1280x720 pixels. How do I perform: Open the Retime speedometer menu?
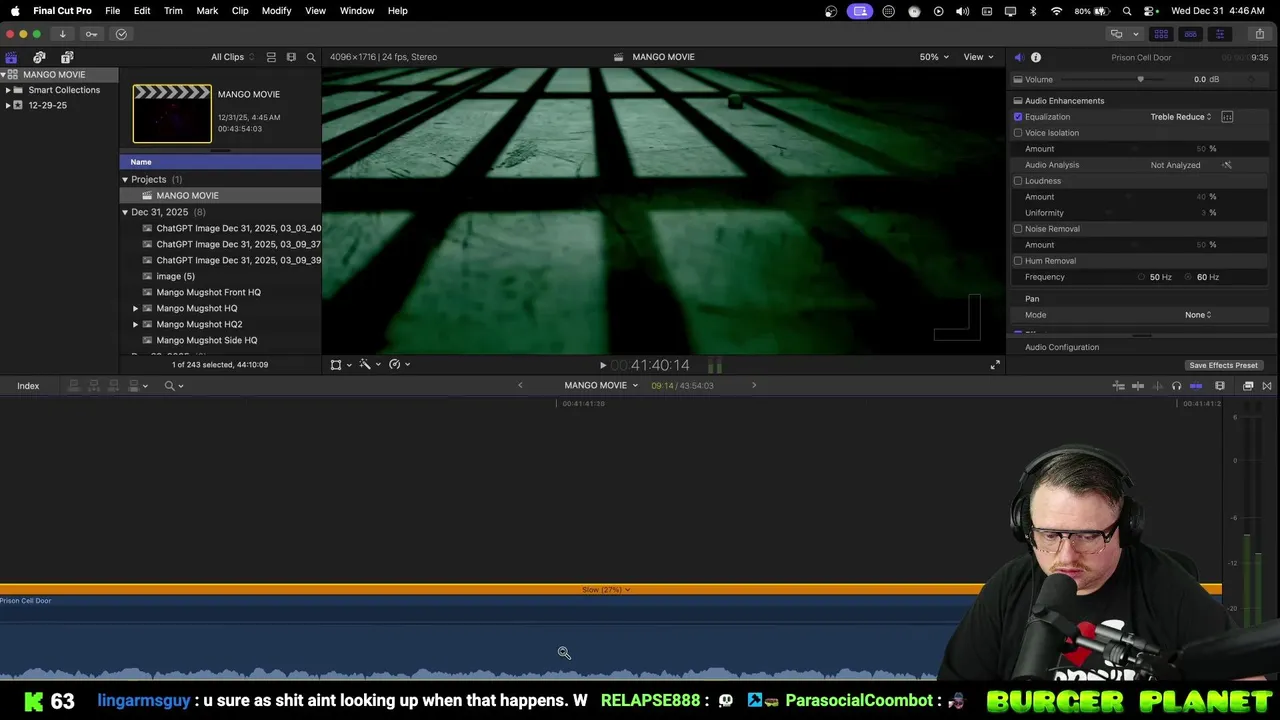coord(399,364)
